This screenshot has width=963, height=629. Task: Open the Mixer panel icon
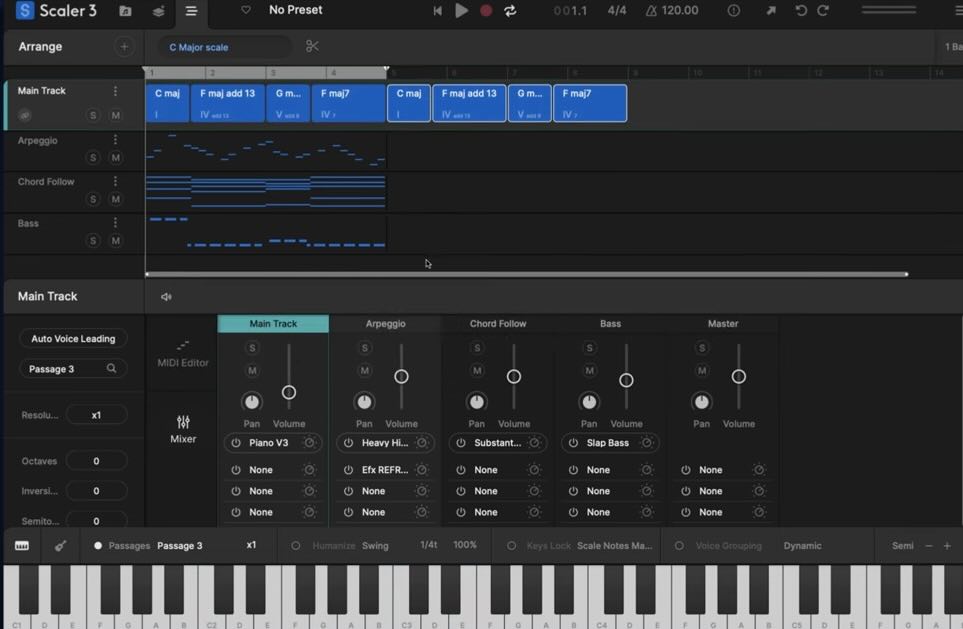[183, 428]
